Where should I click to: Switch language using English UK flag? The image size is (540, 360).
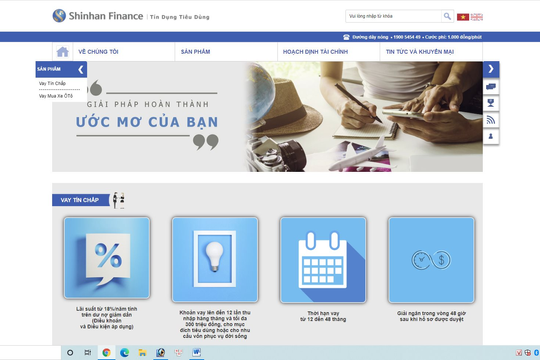click(477, 17)
